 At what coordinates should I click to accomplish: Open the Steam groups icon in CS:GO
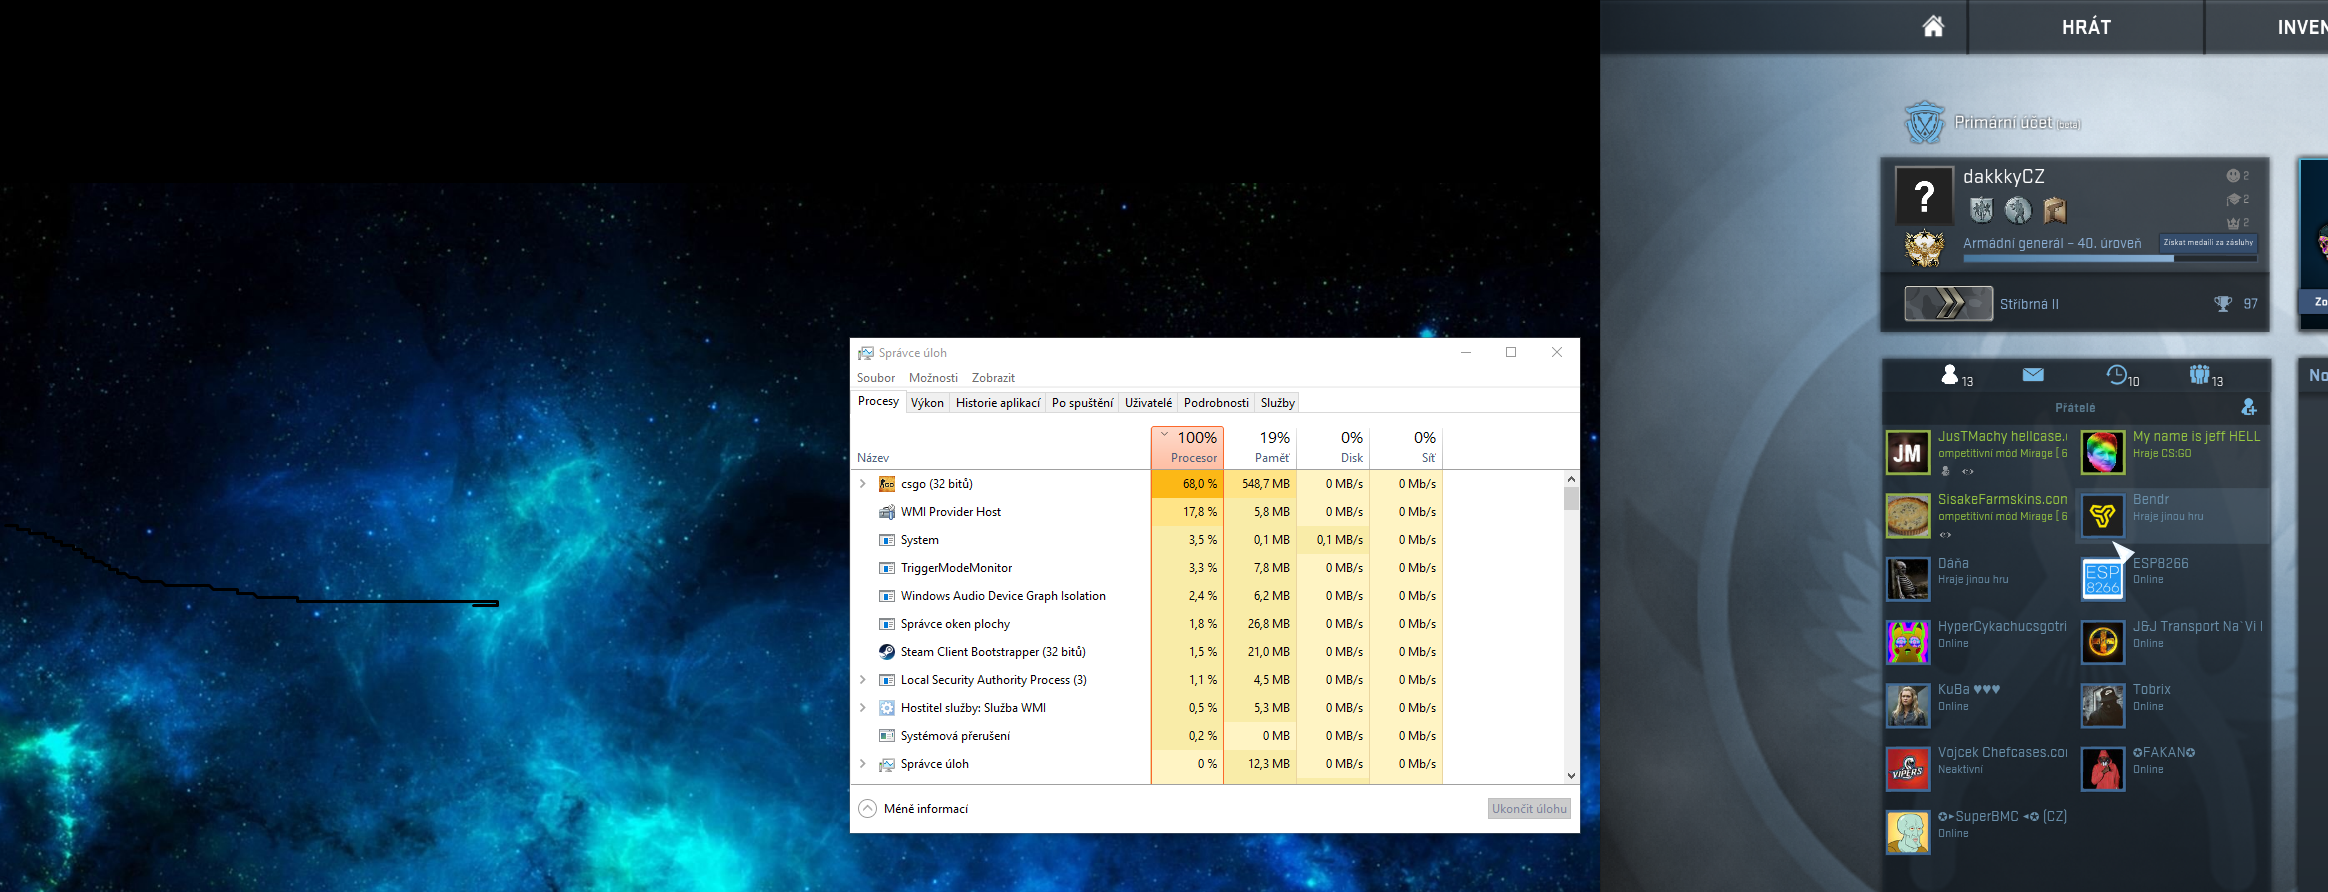coord(2199,374)
